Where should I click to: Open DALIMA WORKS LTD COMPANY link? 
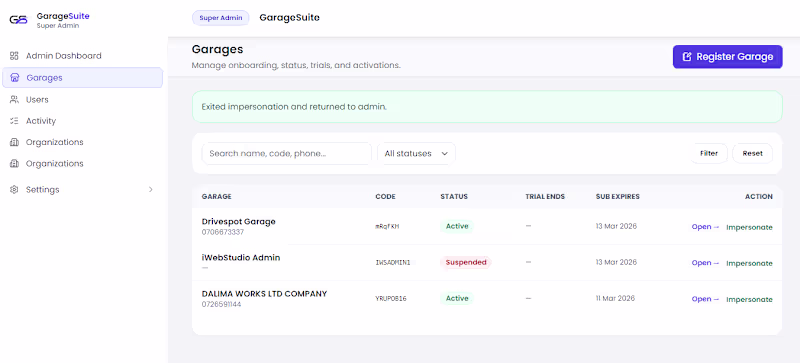point(706,299)
